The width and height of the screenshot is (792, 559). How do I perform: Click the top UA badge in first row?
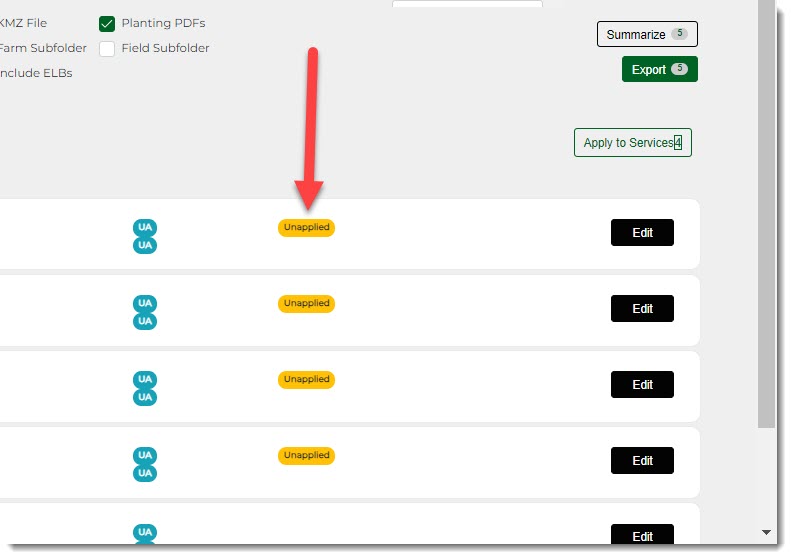coord(145,227)
